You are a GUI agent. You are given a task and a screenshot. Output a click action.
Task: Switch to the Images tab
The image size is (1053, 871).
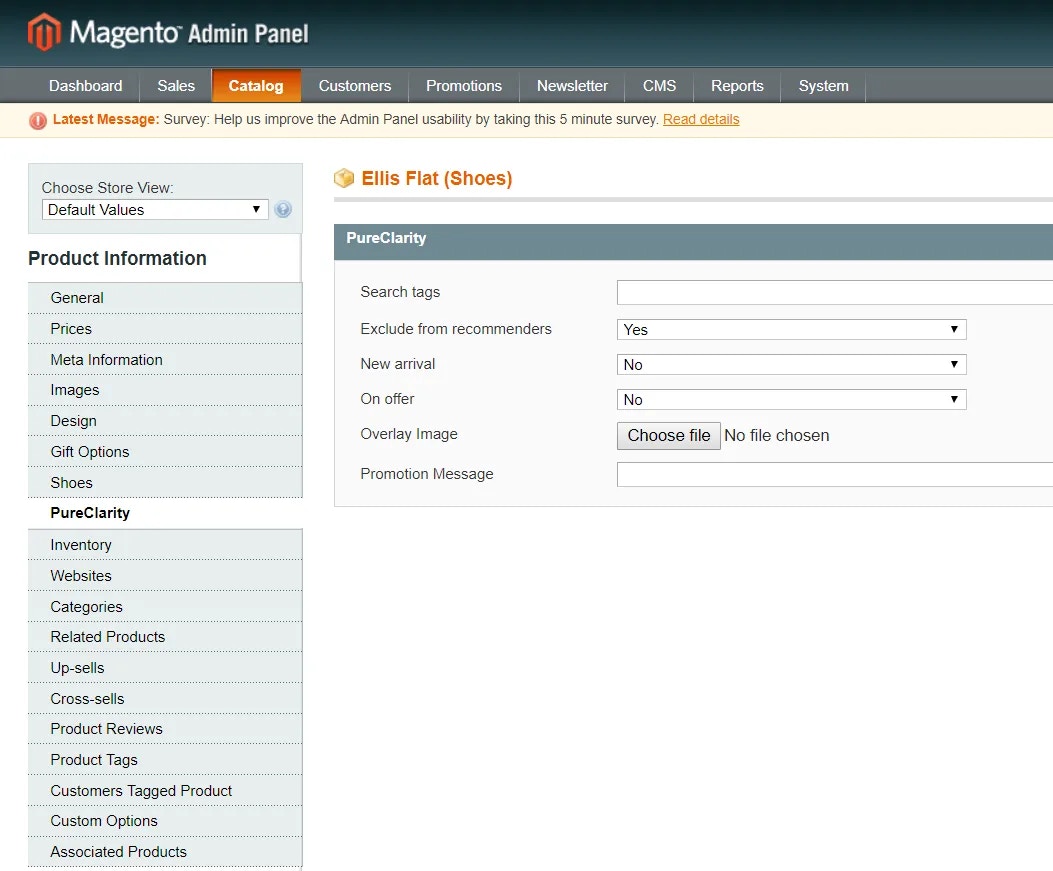coord(165,389)
